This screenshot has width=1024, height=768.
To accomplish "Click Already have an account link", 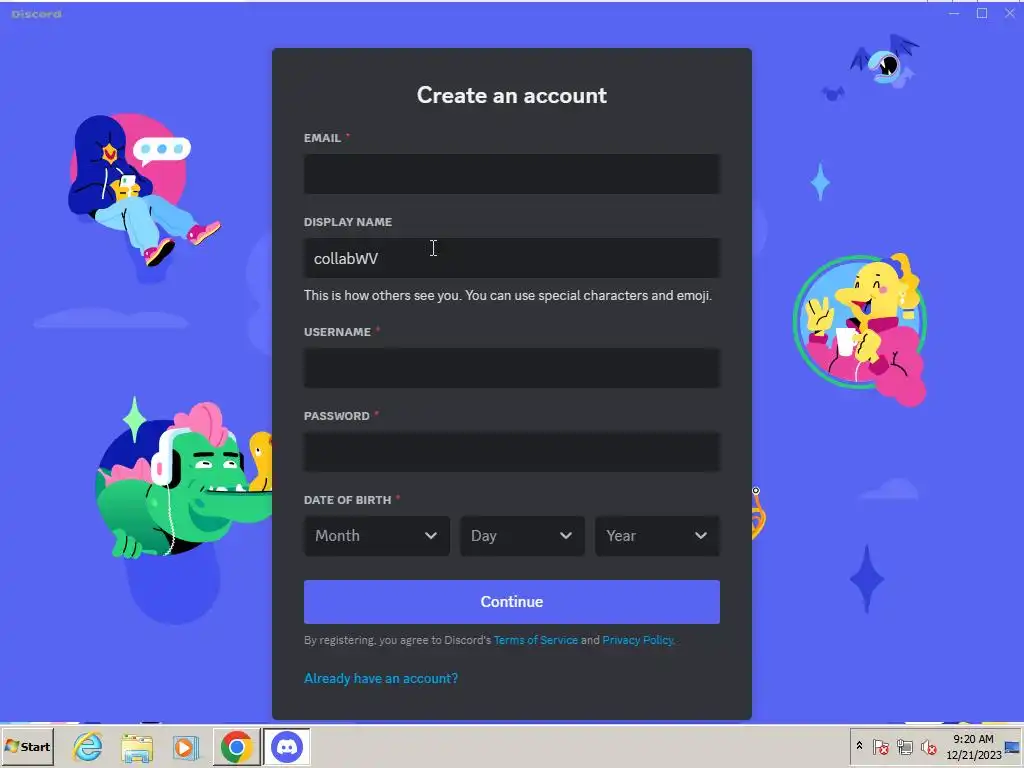I will point(381,678).
